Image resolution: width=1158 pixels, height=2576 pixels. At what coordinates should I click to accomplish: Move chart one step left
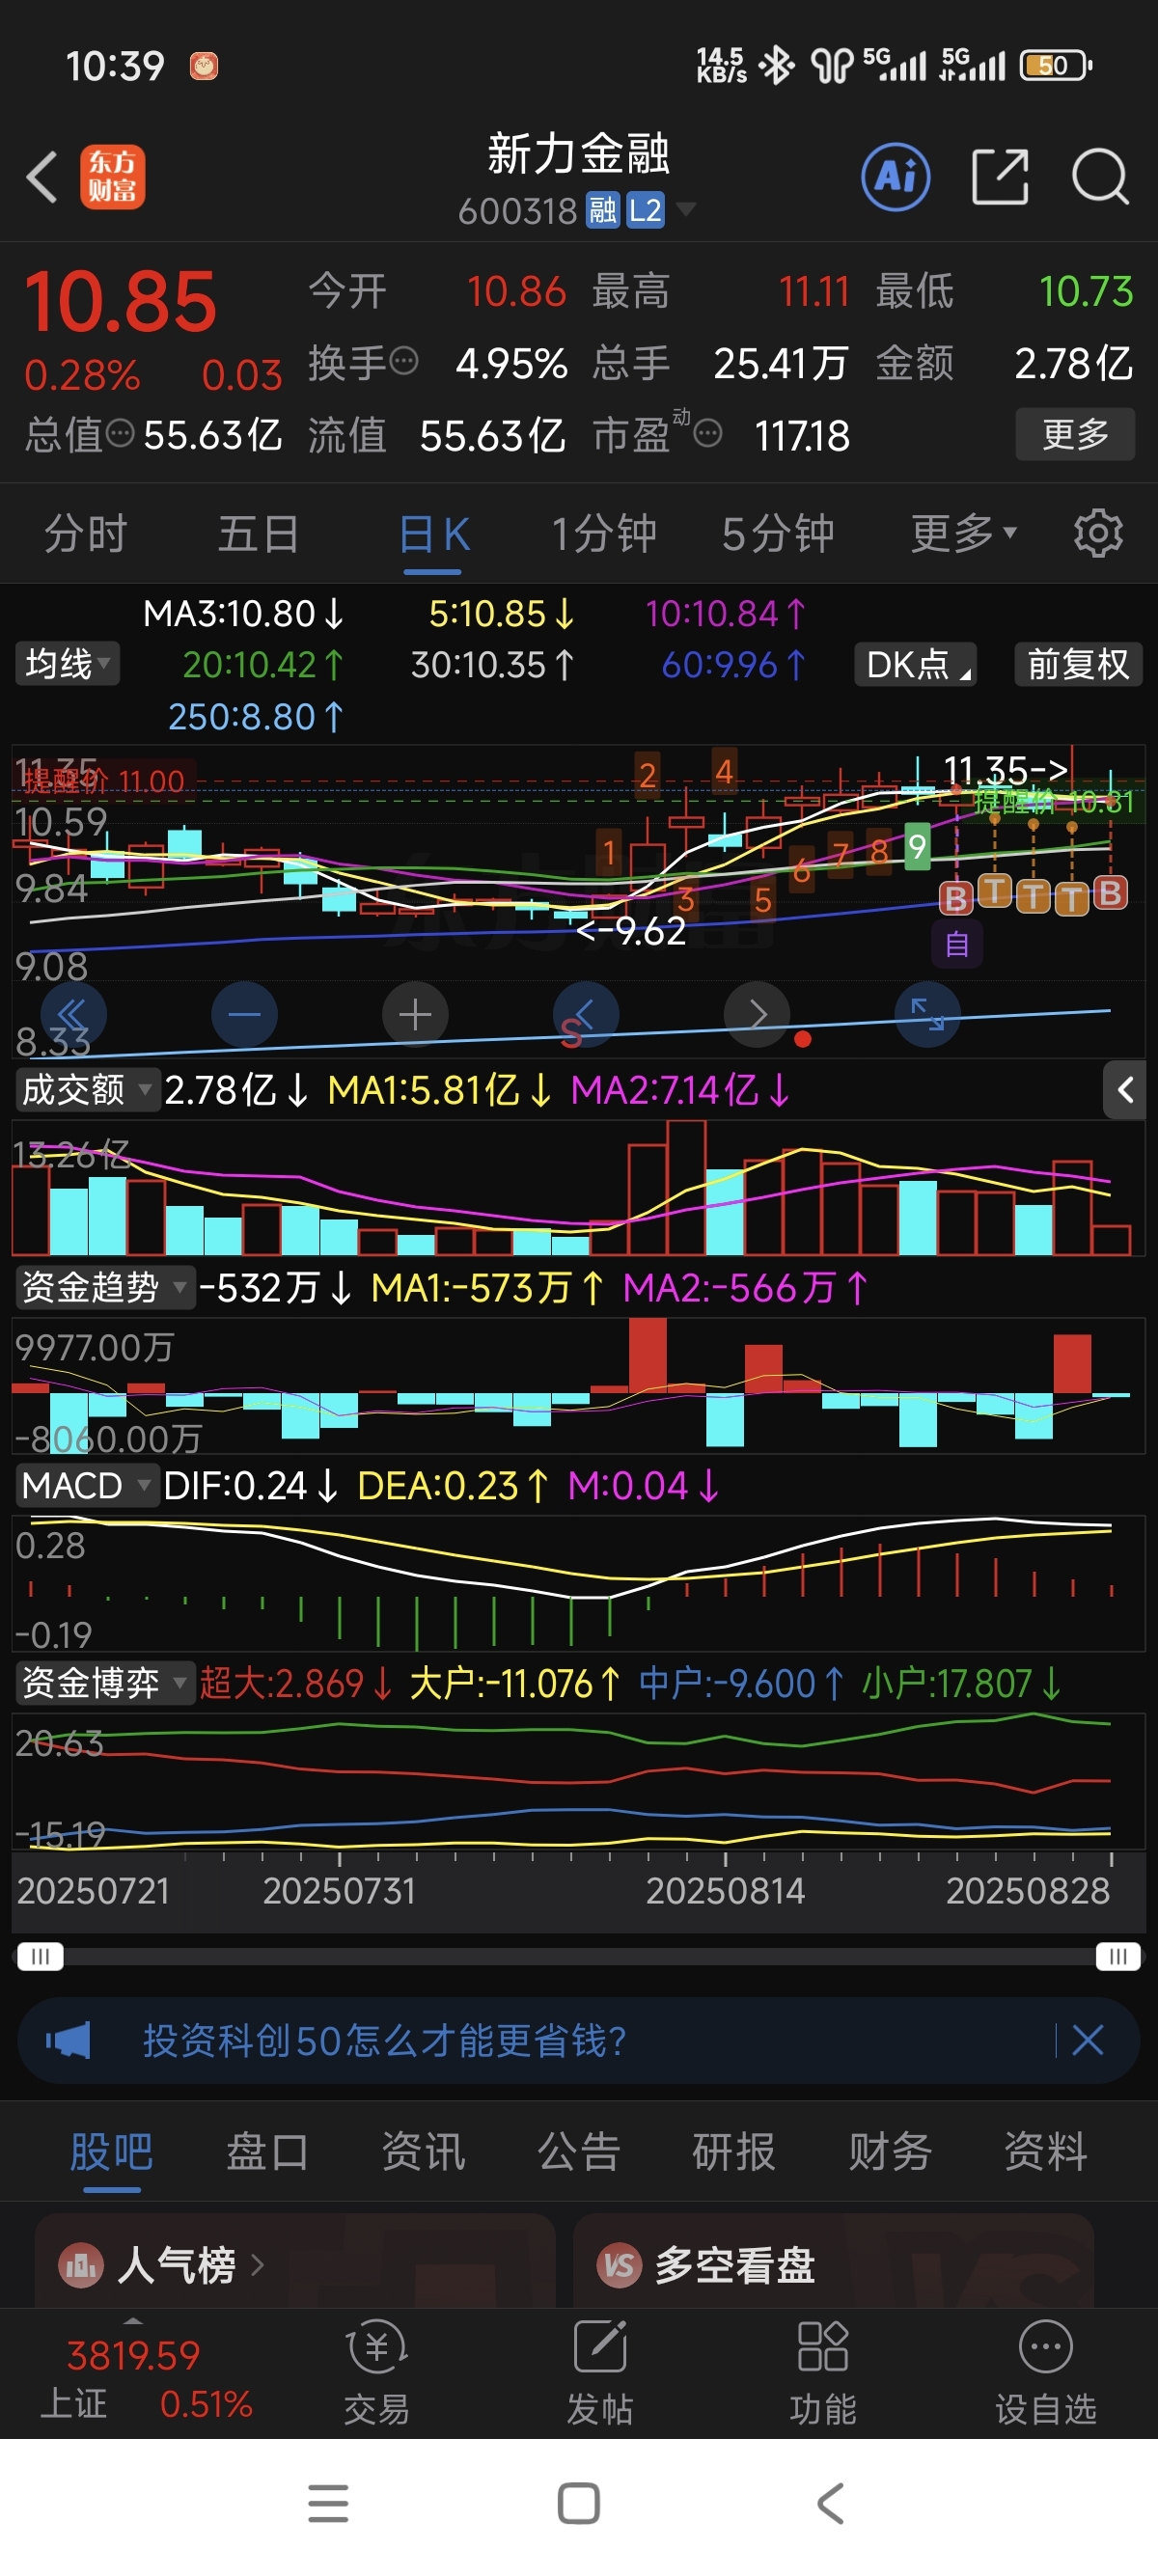pos(586,1015)
